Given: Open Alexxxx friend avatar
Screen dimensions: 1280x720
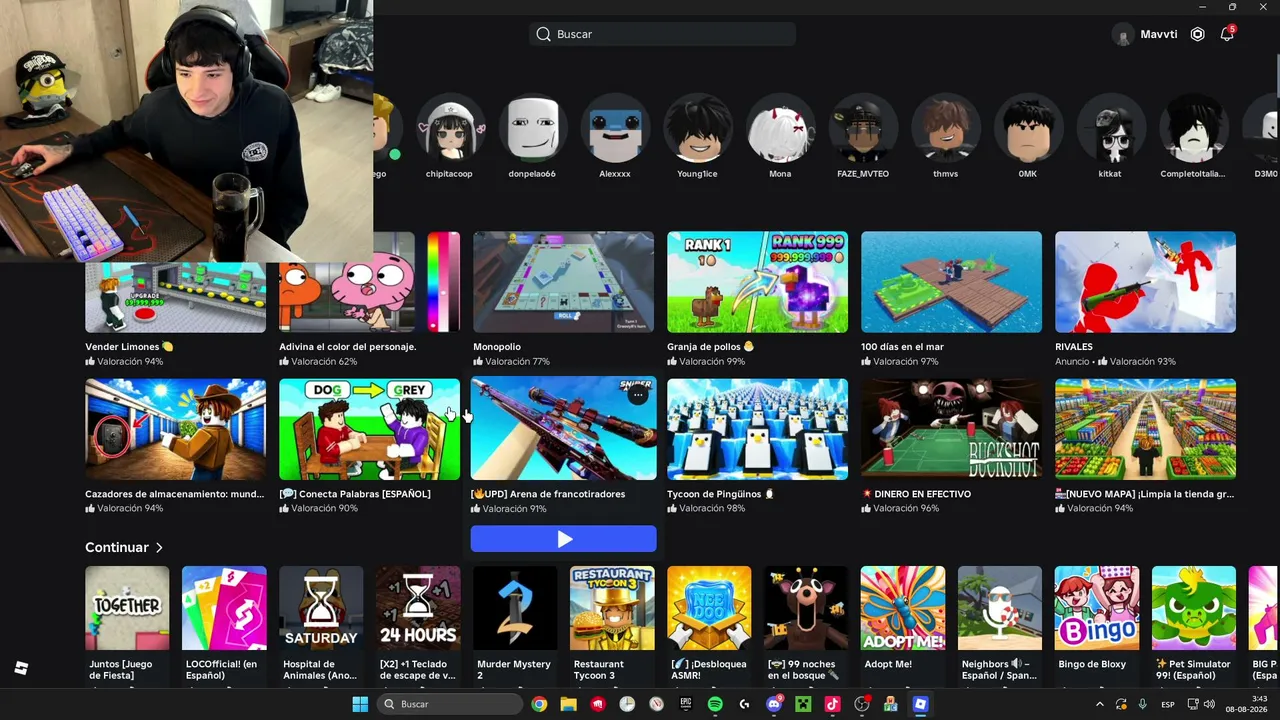Looking at the screenshot, I should (615, 127).
